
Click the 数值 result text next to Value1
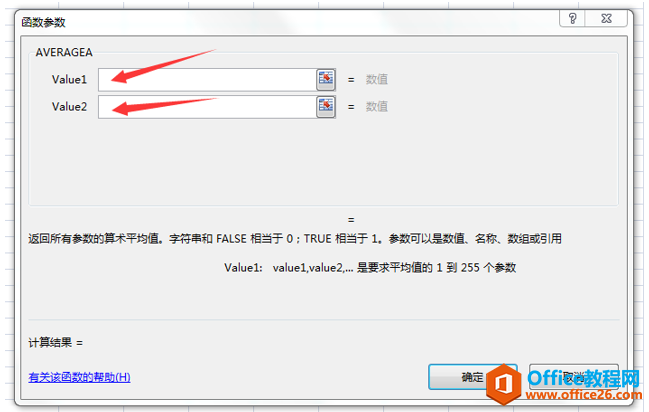click(x=377, y=79)
